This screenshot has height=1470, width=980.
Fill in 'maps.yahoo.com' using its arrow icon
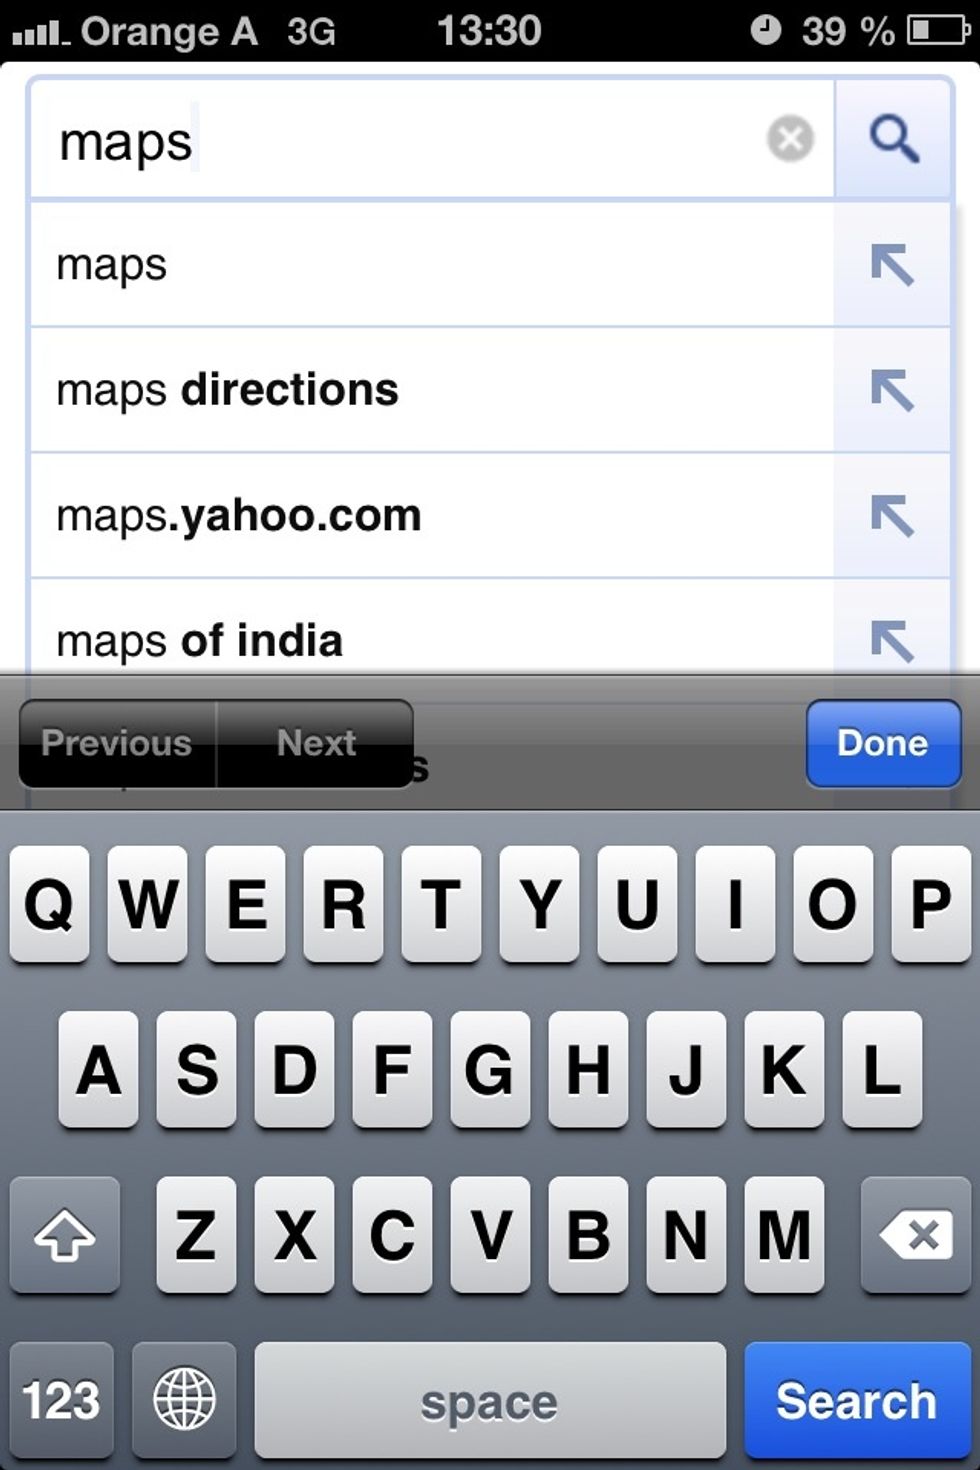click(x=892, y=516)
